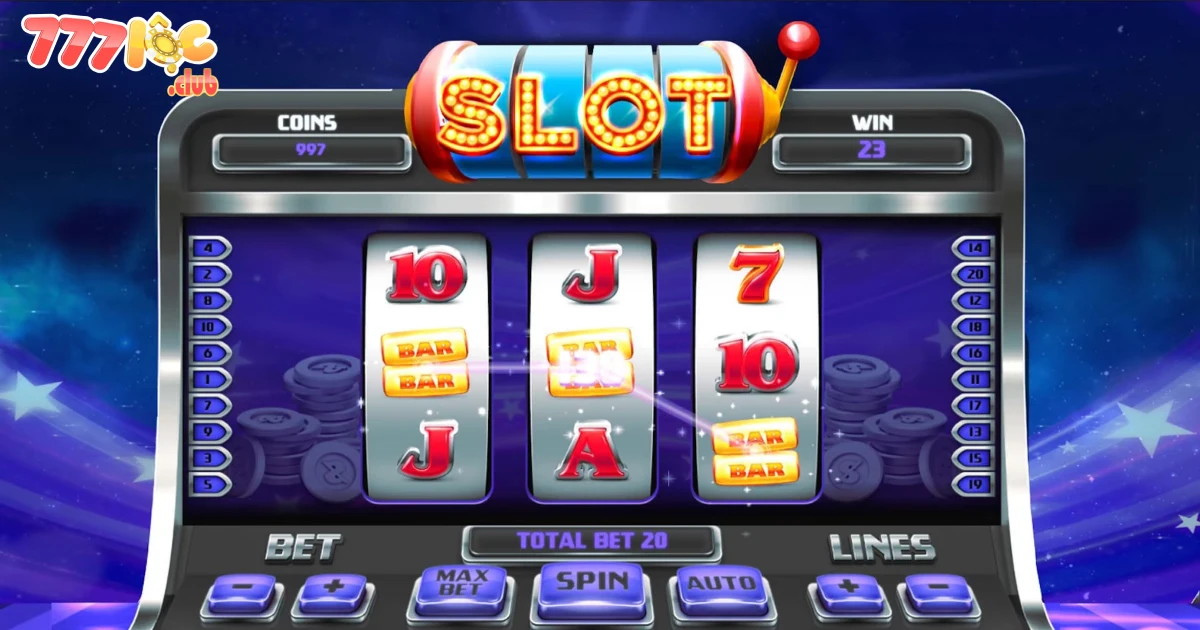Select payline 4 indicator on left
Viewport: 1200px width, 630px height.
pyautogui.click(x=210, y=247)
